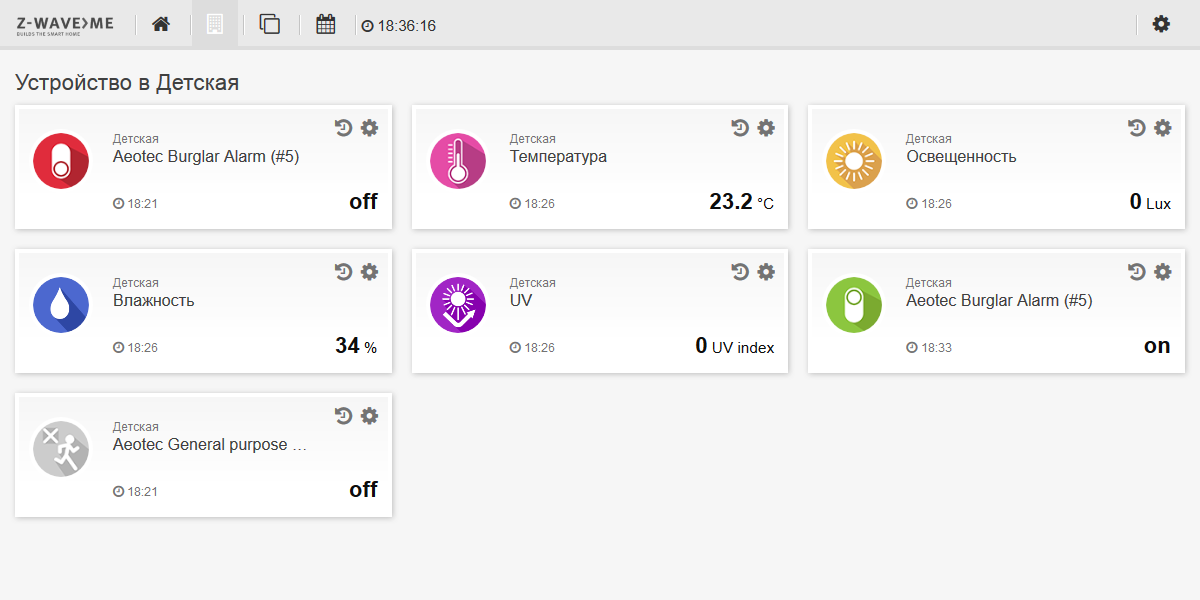Open the Events calendar icon

point(325,24)
